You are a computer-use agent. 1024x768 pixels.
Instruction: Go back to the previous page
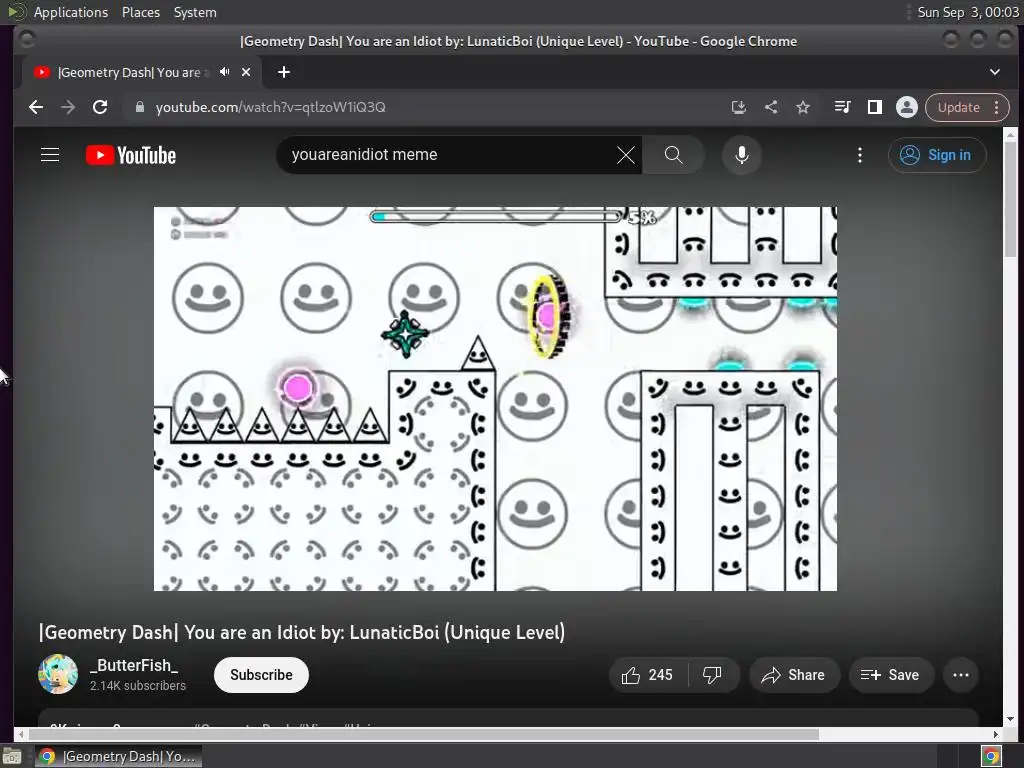point(36,107)
